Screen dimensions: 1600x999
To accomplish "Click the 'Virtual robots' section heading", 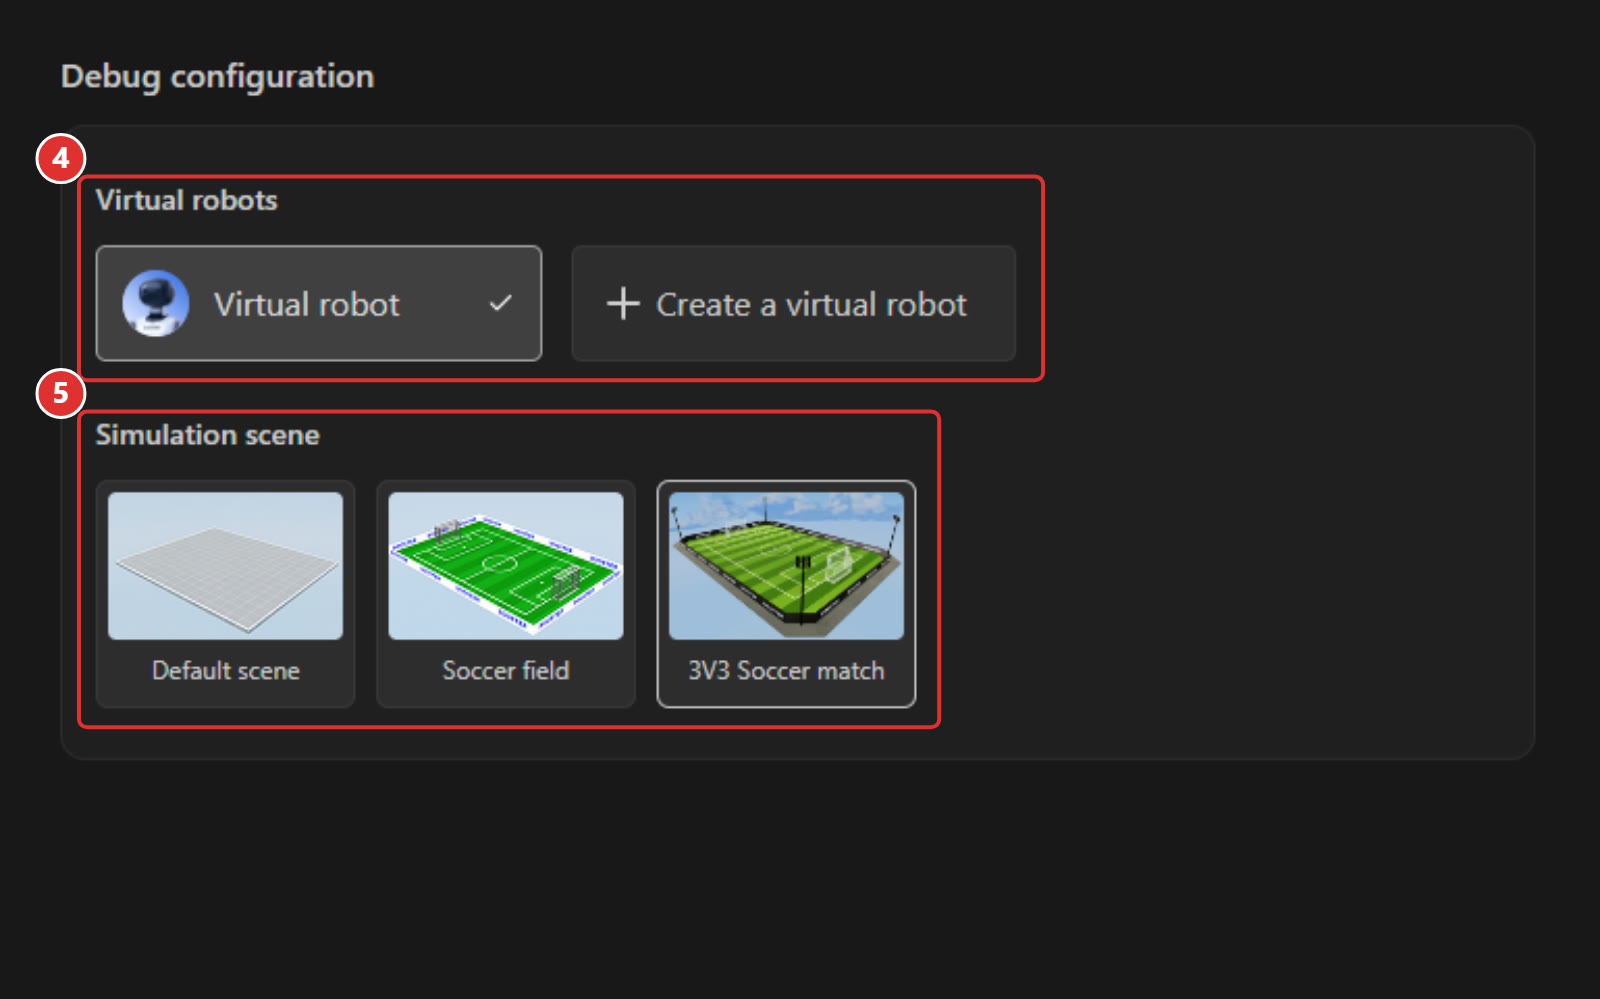I will pos(187,200).
